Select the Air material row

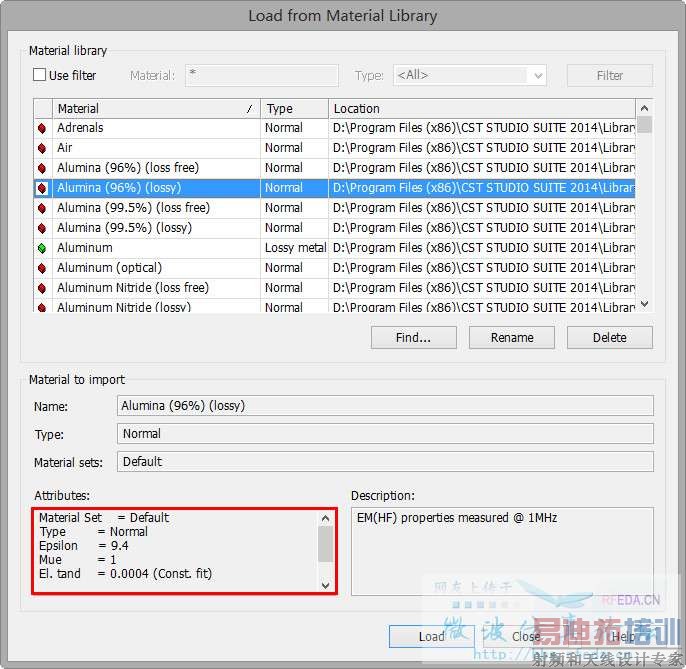coord(334,148)
